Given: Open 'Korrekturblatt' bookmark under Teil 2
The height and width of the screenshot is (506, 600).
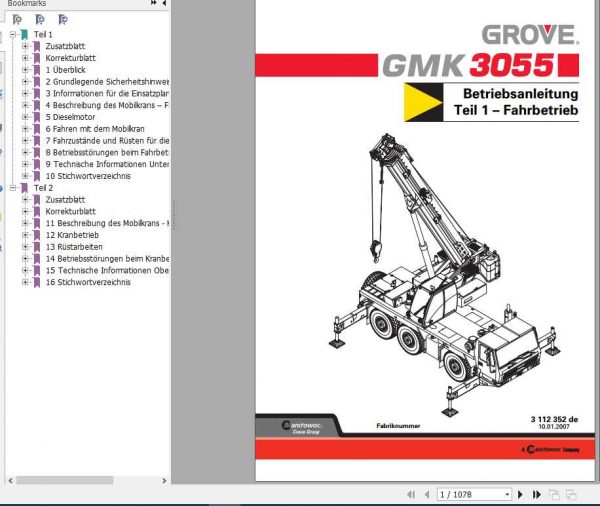Looking at the screenshot, I should pyautogui.click(x=70, y=211).
